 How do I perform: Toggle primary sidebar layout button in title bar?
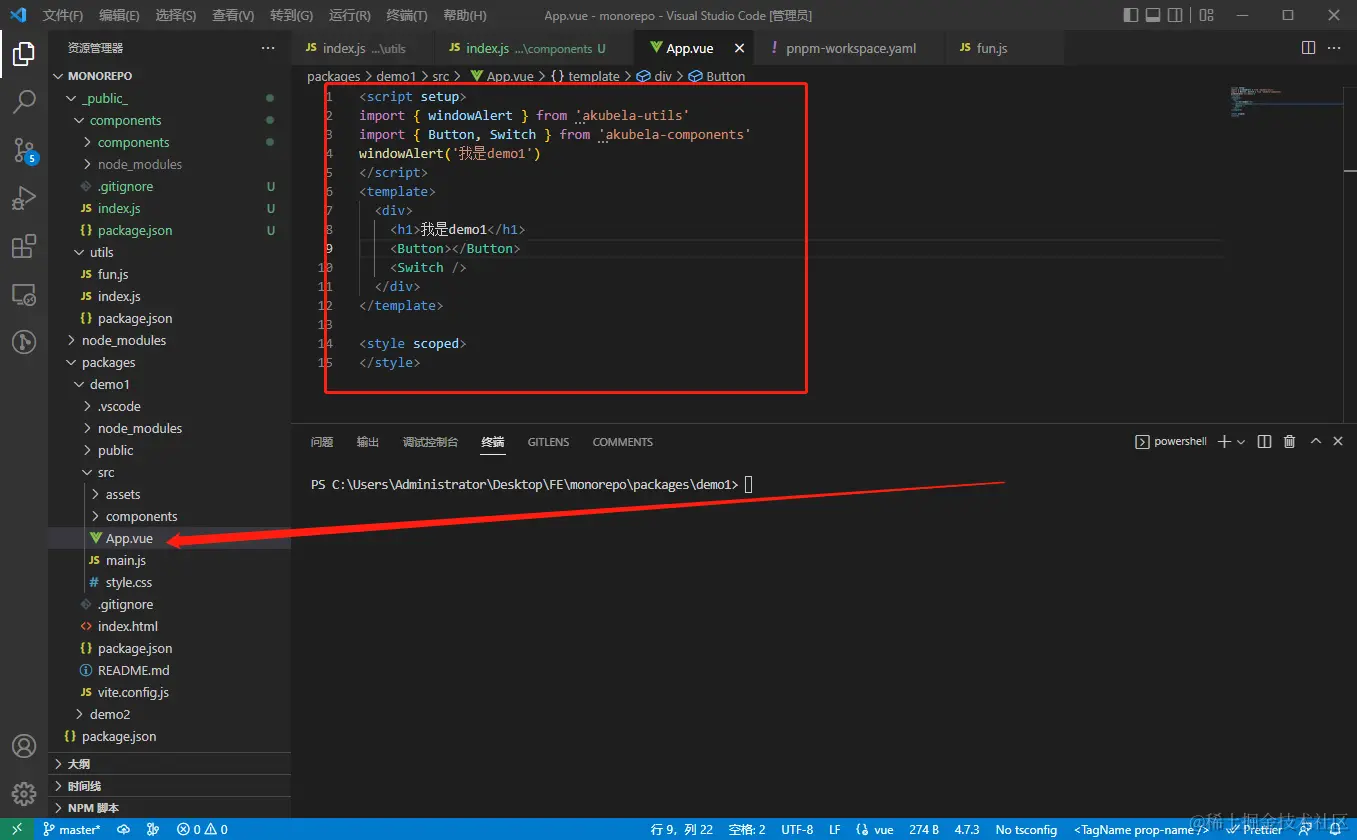(x=1131, y=15)
